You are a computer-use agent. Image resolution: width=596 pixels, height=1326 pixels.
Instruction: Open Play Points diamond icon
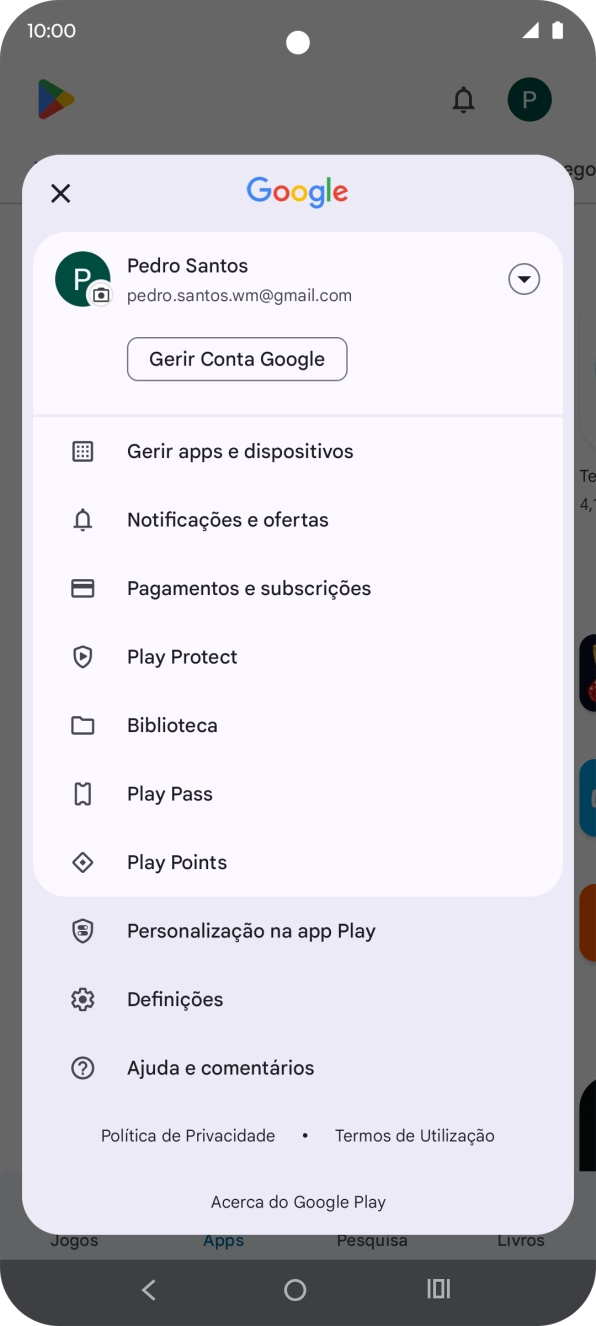[x=83, y=861]
